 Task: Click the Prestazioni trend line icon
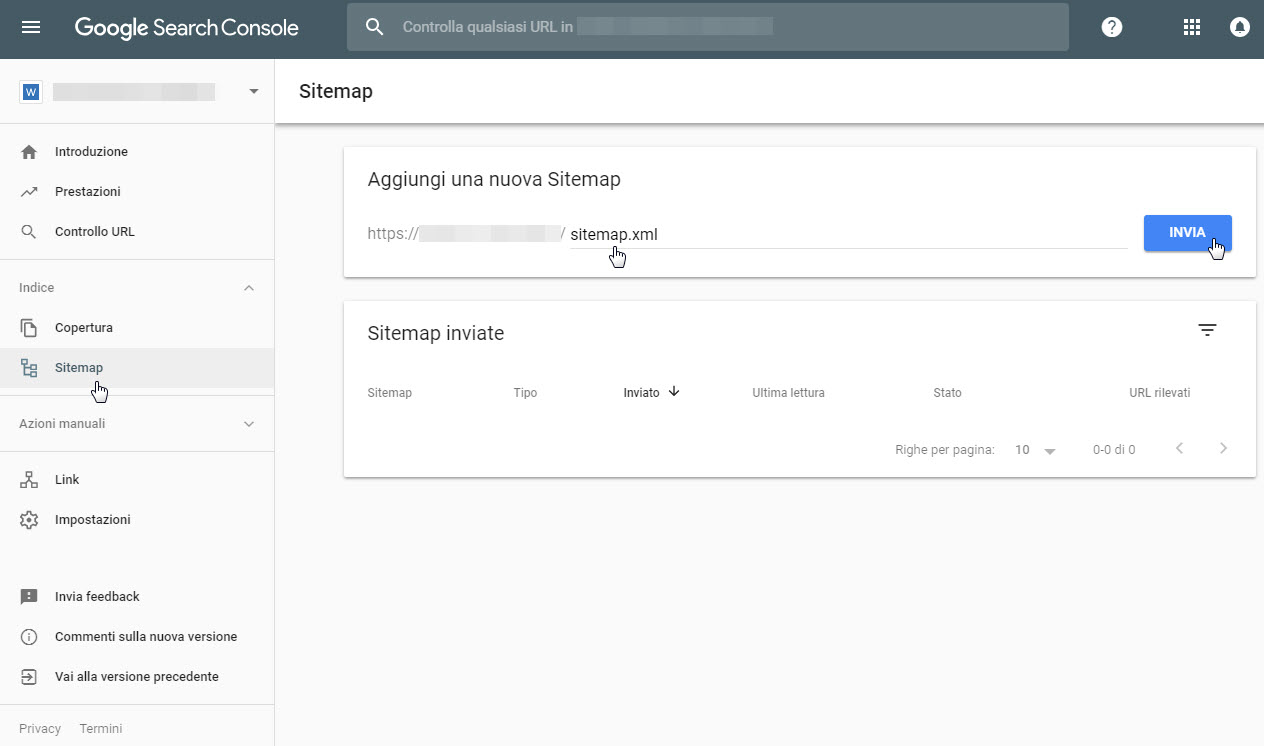[29, 192]
